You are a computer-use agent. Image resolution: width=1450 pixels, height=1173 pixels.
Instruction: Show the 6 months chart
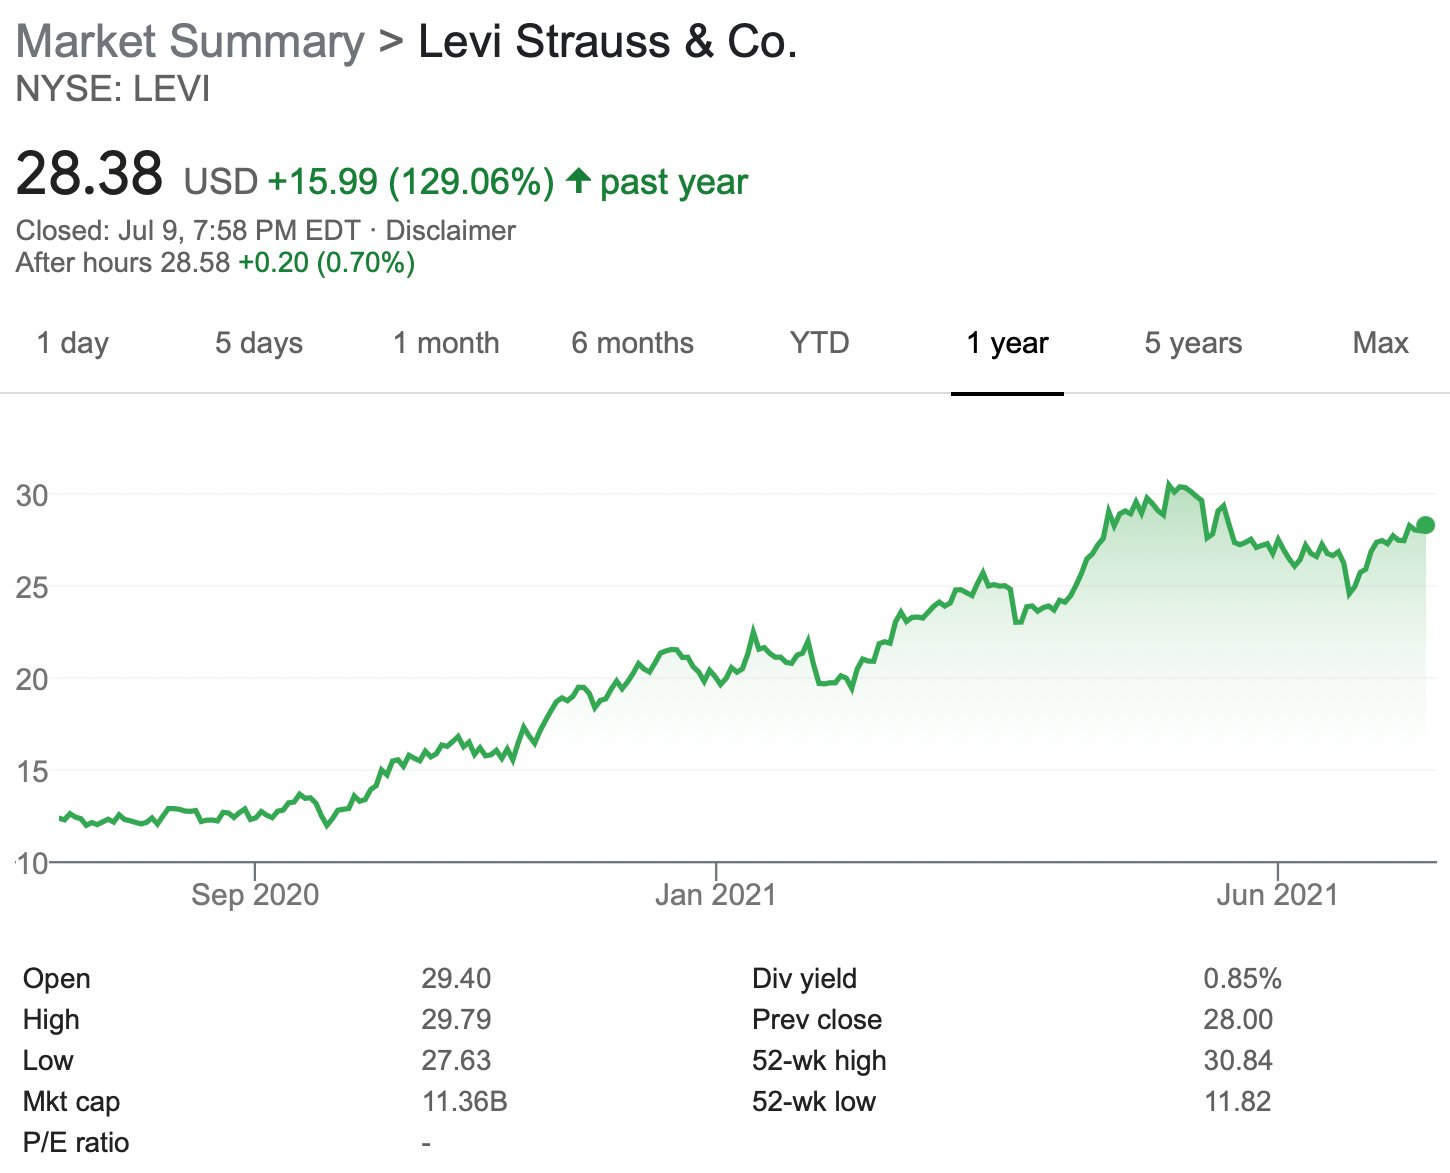click(633, 343)
